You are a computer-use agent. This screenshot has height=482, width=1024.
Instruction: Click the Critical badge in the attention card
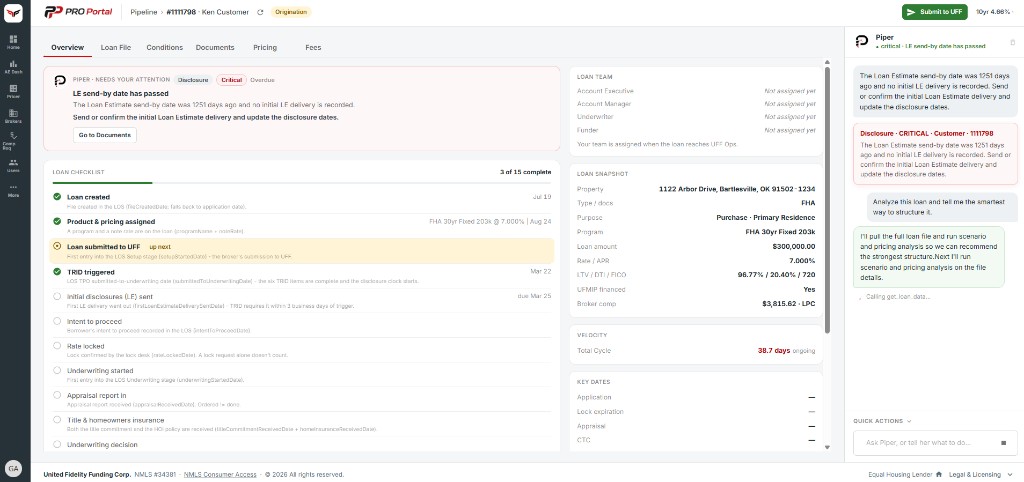[x=231, y=80]
